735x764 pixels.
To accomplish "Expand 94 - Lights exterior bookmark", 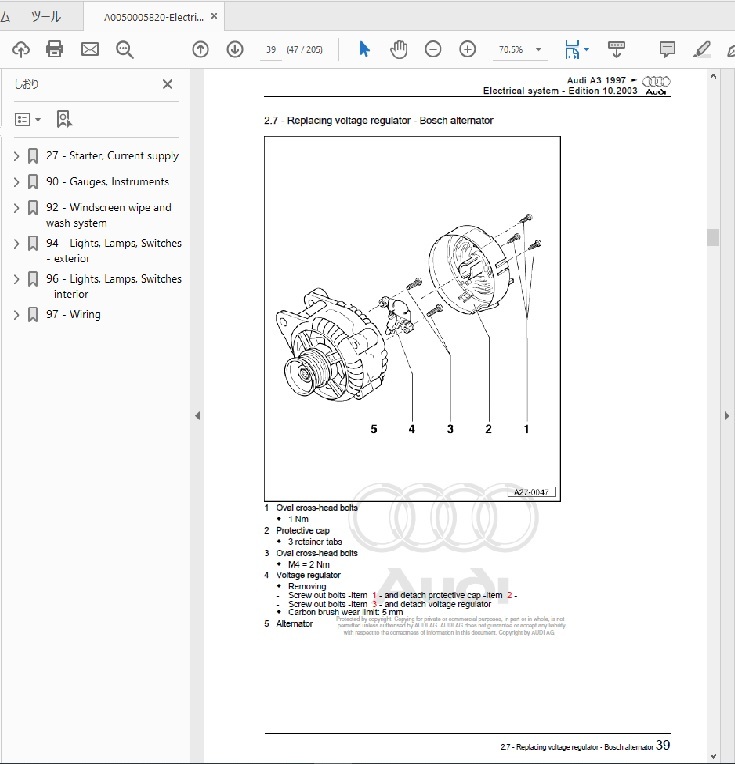I will coord(17,244).
